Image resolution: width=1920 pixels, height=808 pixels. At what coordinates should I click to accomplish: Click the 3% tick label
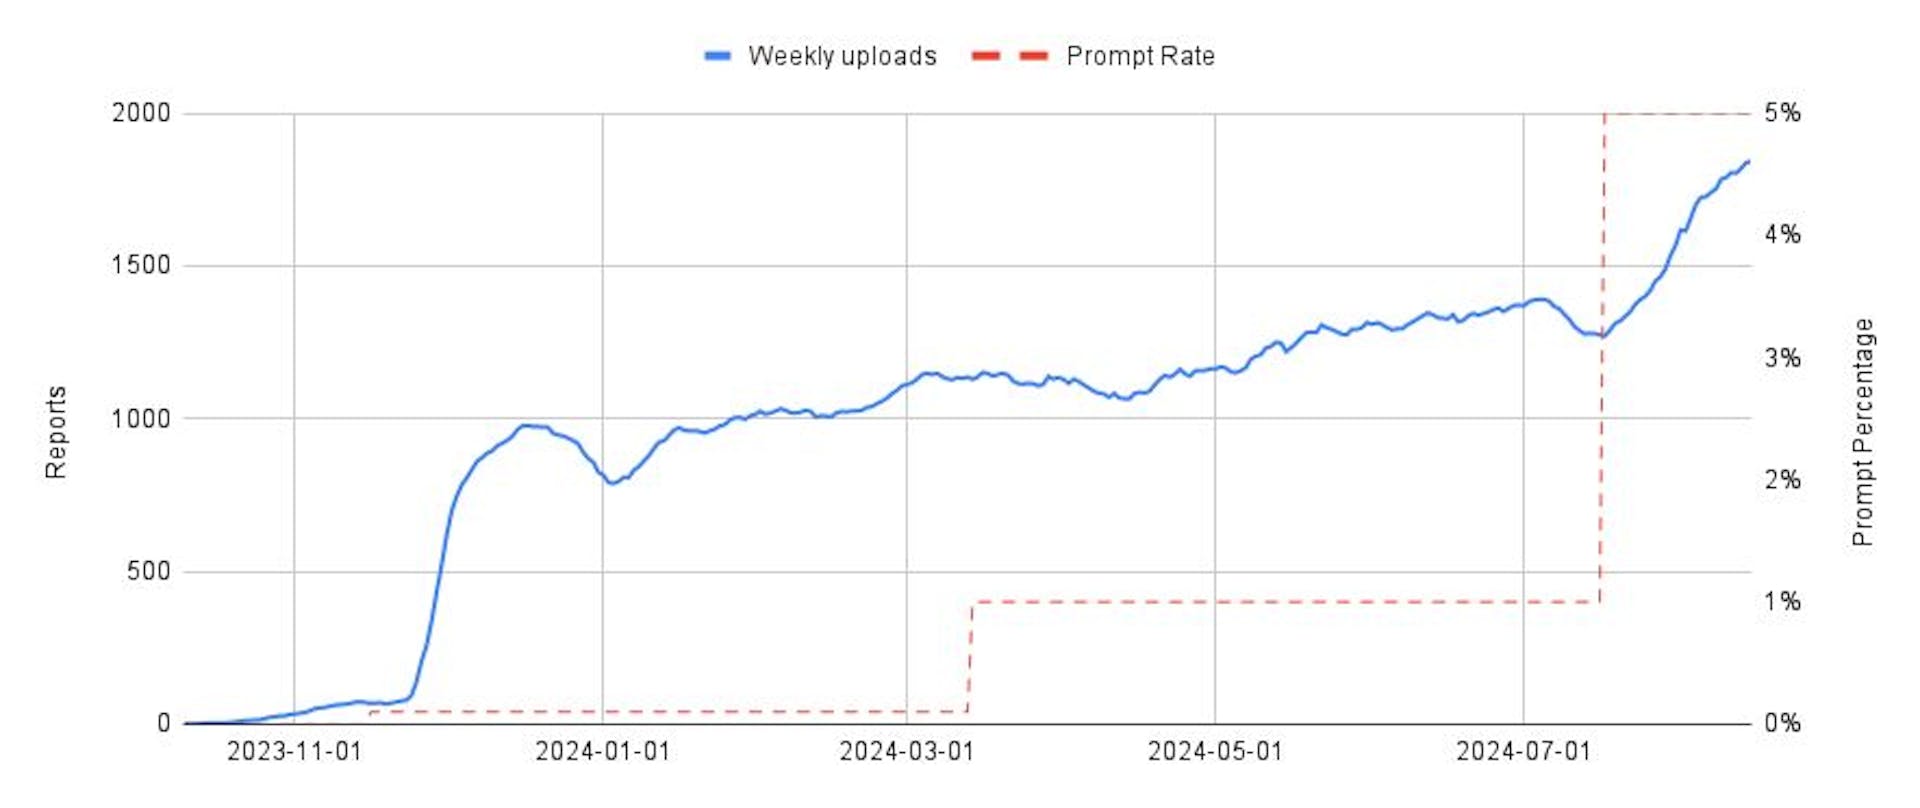[1782, 358]
